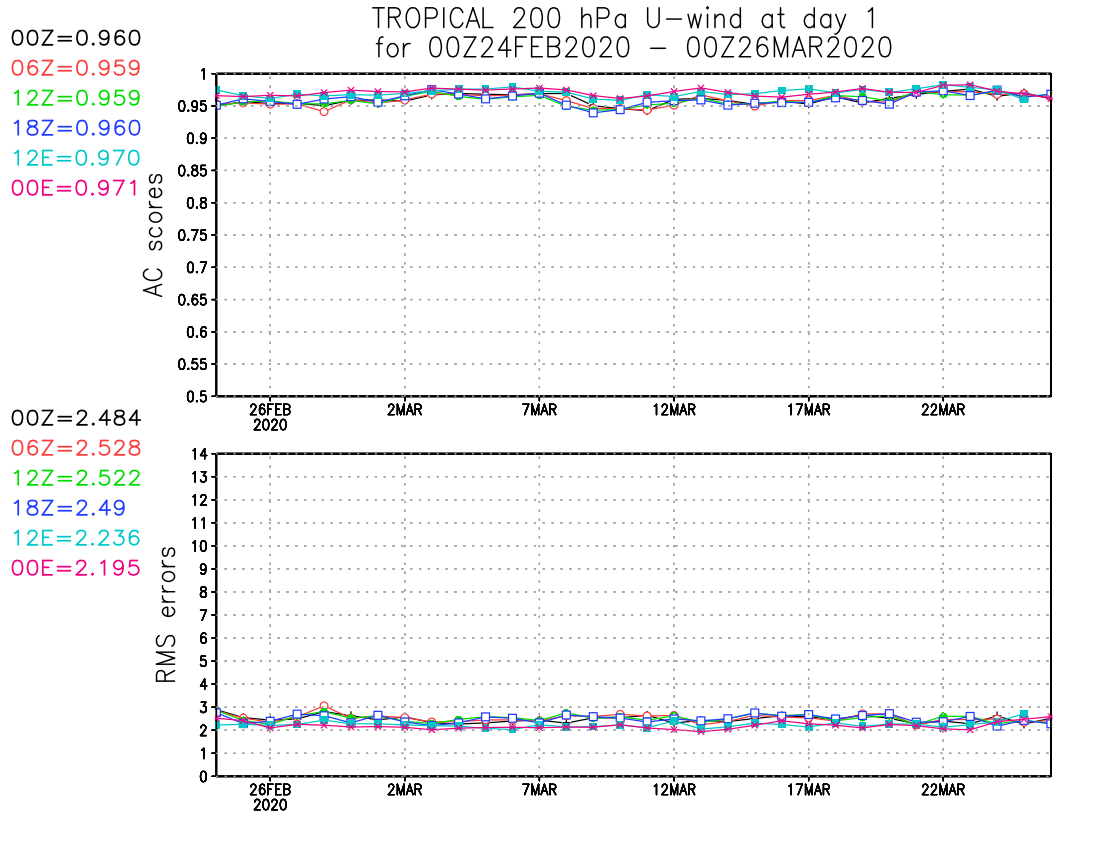Click the '26FEB 2020' label under the RMS chart
Viewport: 1100px width, 850px height.
point(270,797)
